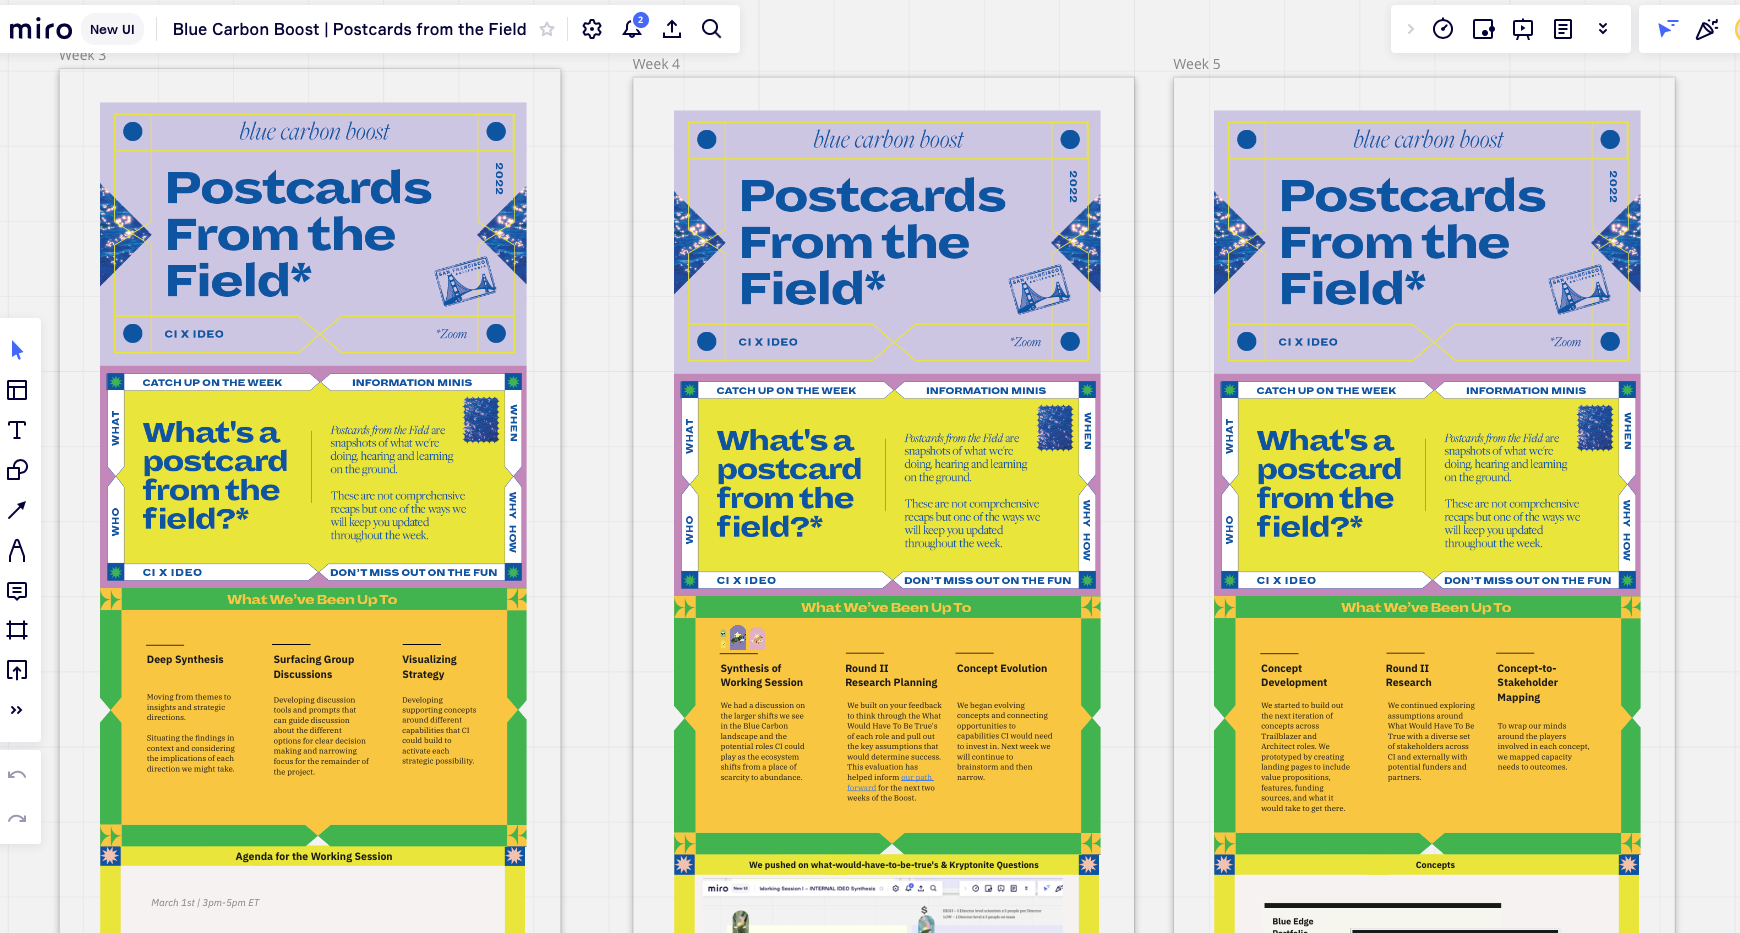
Task: Select the Week 4 frame label
Action: coord(656,64)
